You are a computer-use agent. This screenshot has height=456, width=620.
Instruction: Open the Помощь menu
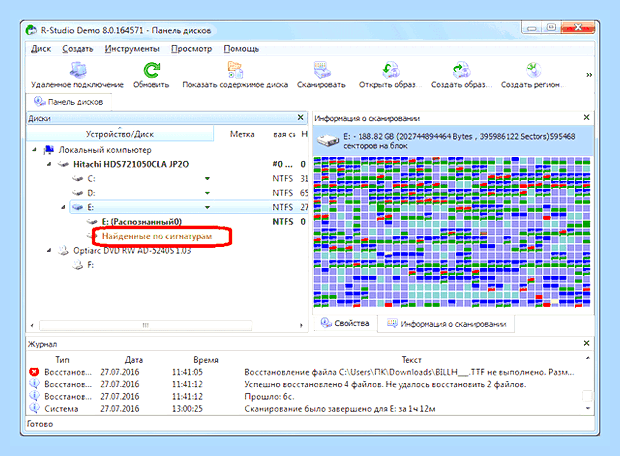(241, 49)
